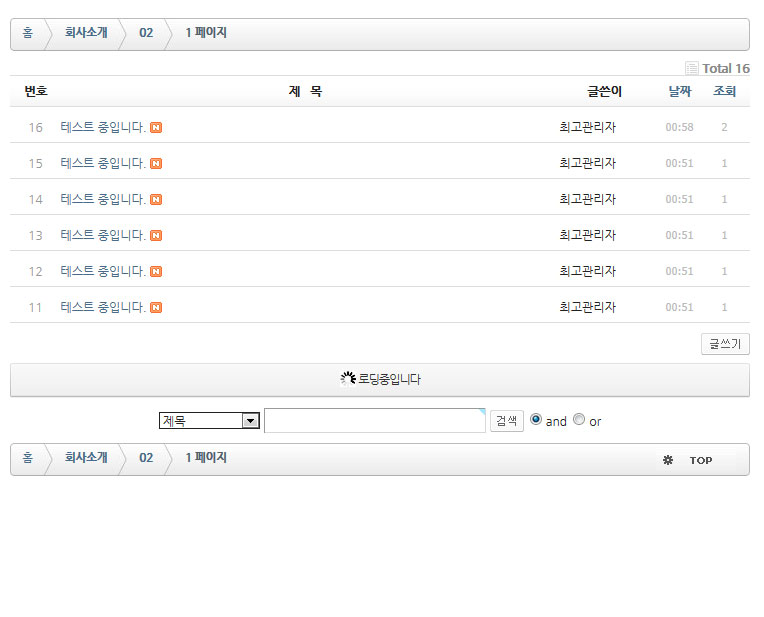Click the gear icon in bottom bar
The image size is (764, 617).
tap(668, 460)
